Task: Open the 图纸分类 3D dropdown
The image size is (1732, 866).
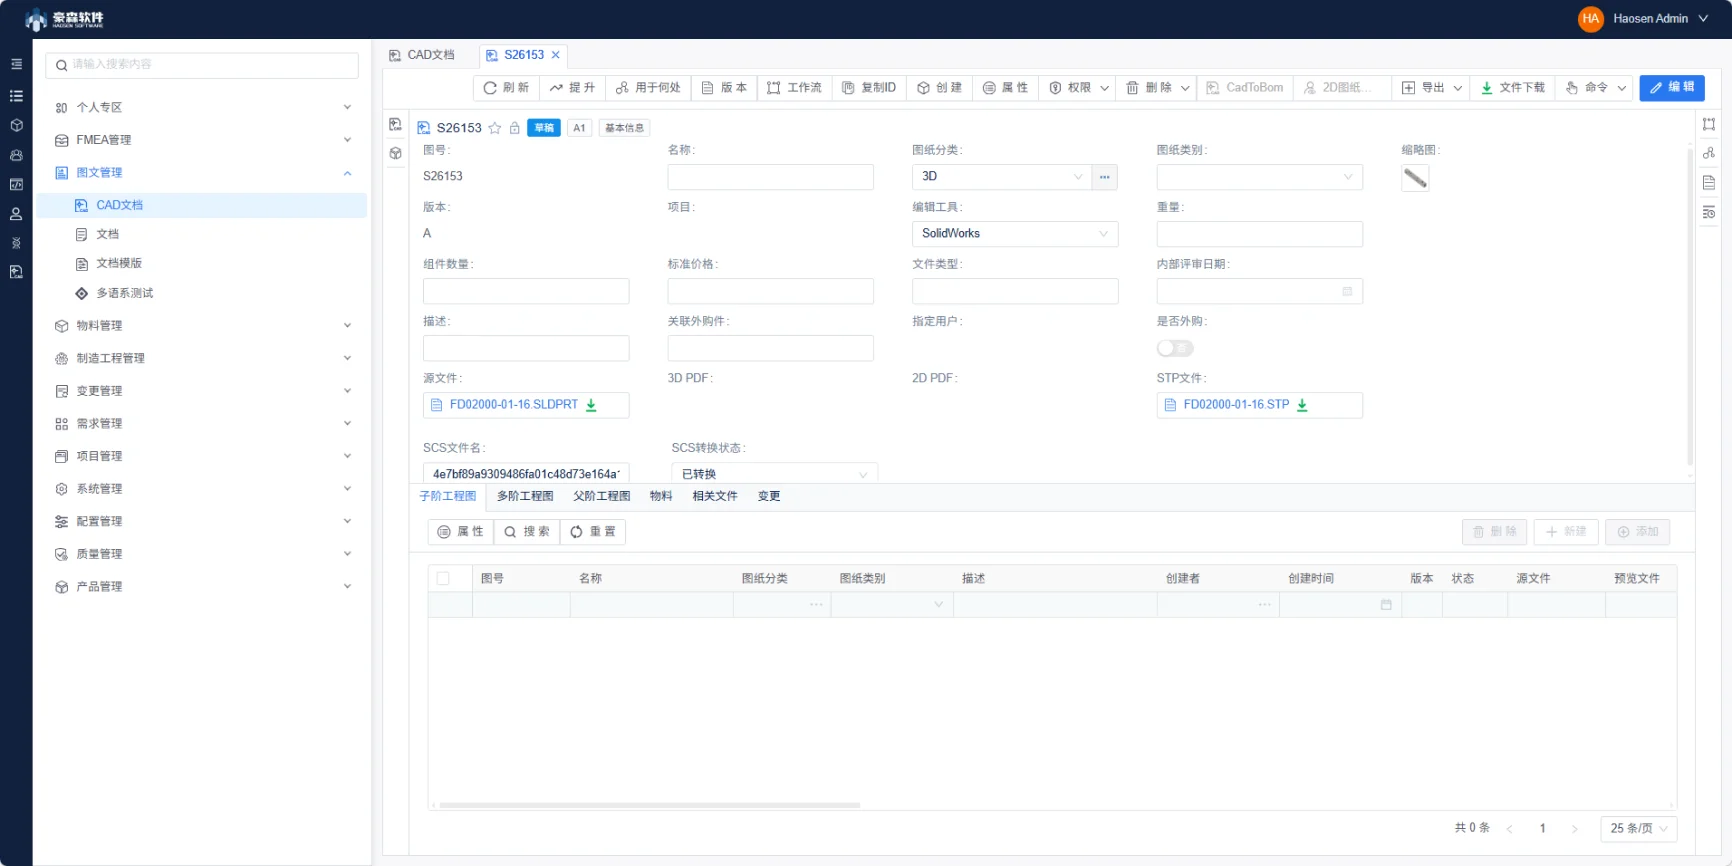Action: tap(1002, 177)
